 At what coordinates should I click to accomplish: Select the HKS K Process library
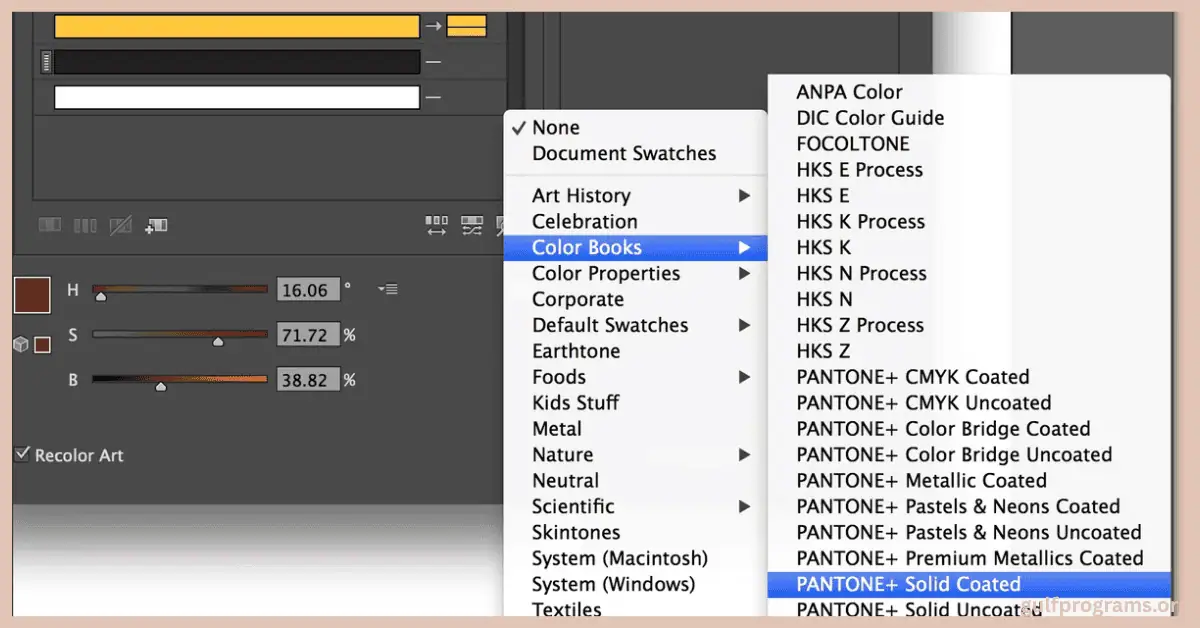pyautogui.click(x=860, y=221)
